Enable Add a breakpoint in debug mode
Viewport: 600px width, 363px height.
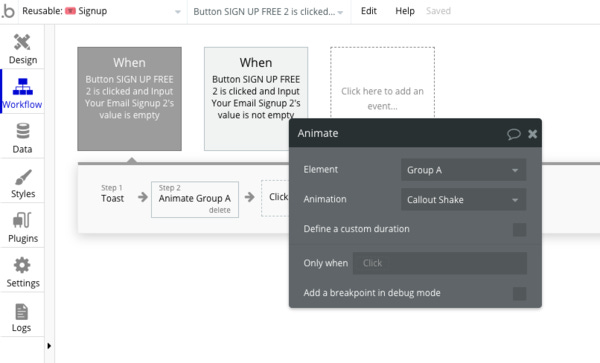point(519,294)
